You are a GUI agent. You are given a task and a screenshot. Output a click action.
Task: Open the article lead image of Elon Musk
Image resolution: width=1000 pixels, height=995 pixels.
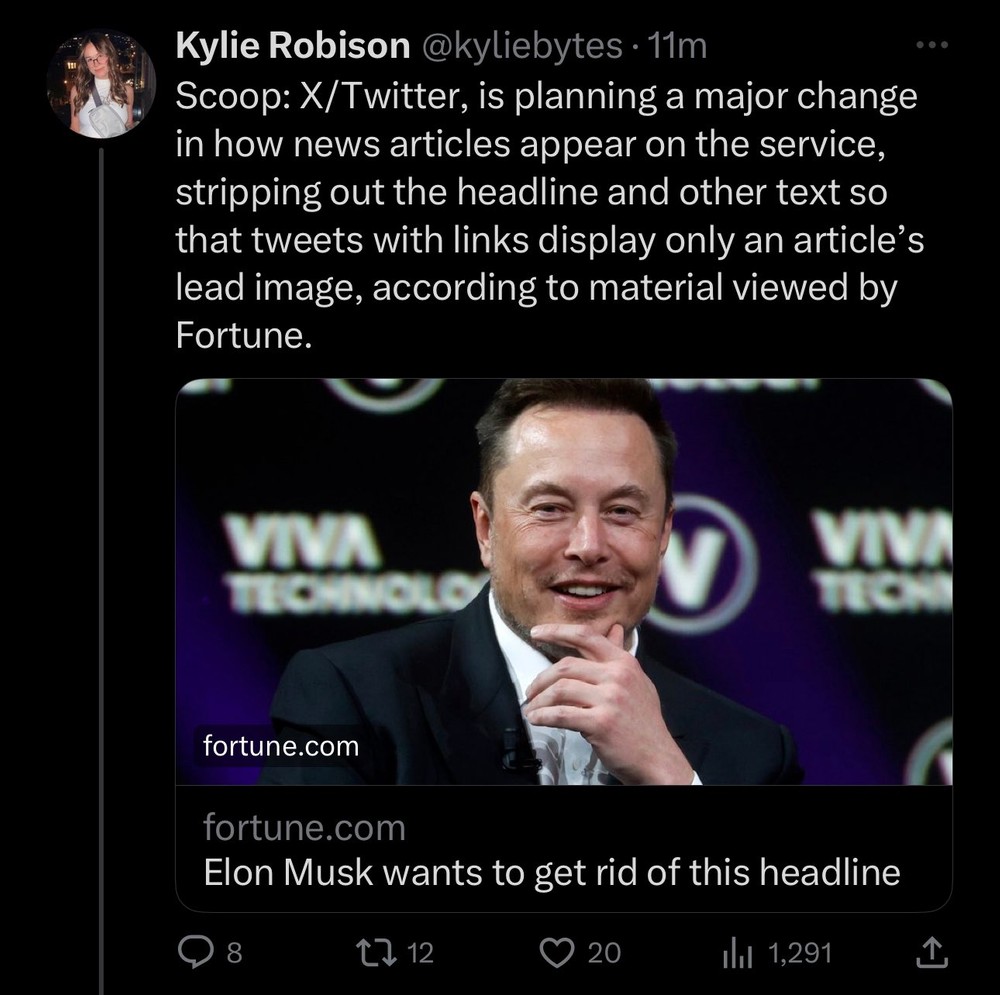(564, 581)
